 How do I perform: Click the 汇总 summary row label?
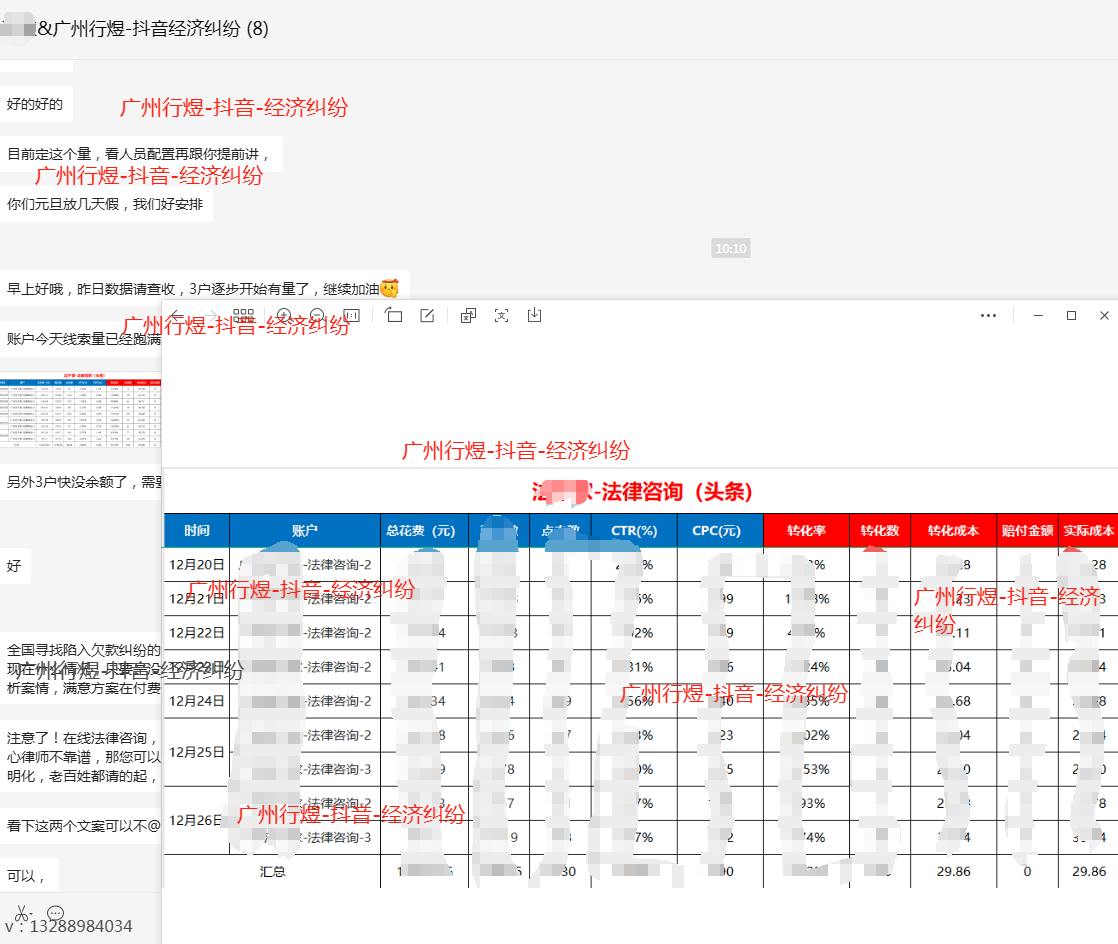click(272, 871)
